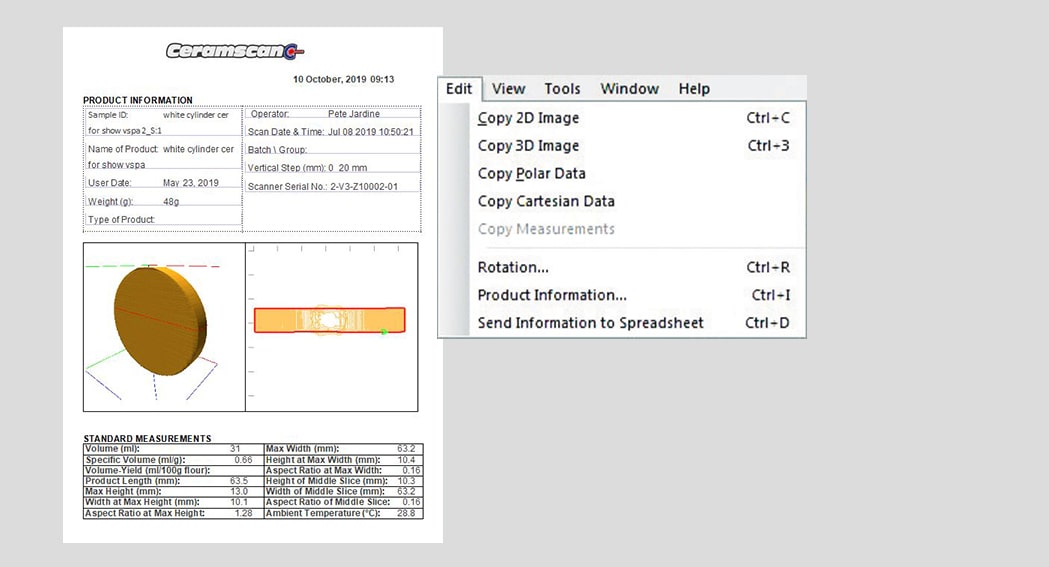This screenshot has width=1049, height=567.
Task: Click the green marker on cross-section
Action: pyautogui.click(x=383, y=331)
